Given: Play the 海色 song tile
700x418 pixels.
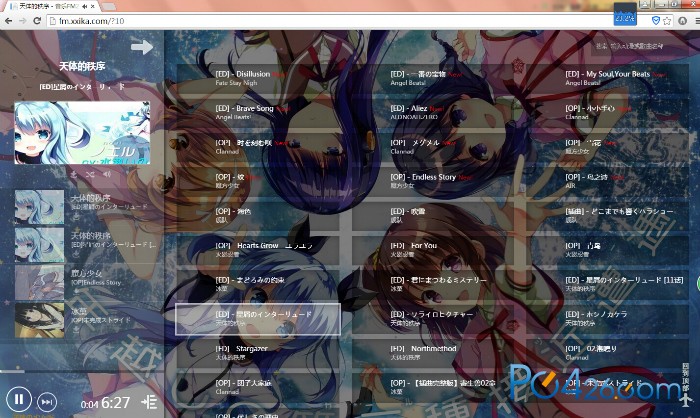Looking at the screenshot, I should click(258, 216).
